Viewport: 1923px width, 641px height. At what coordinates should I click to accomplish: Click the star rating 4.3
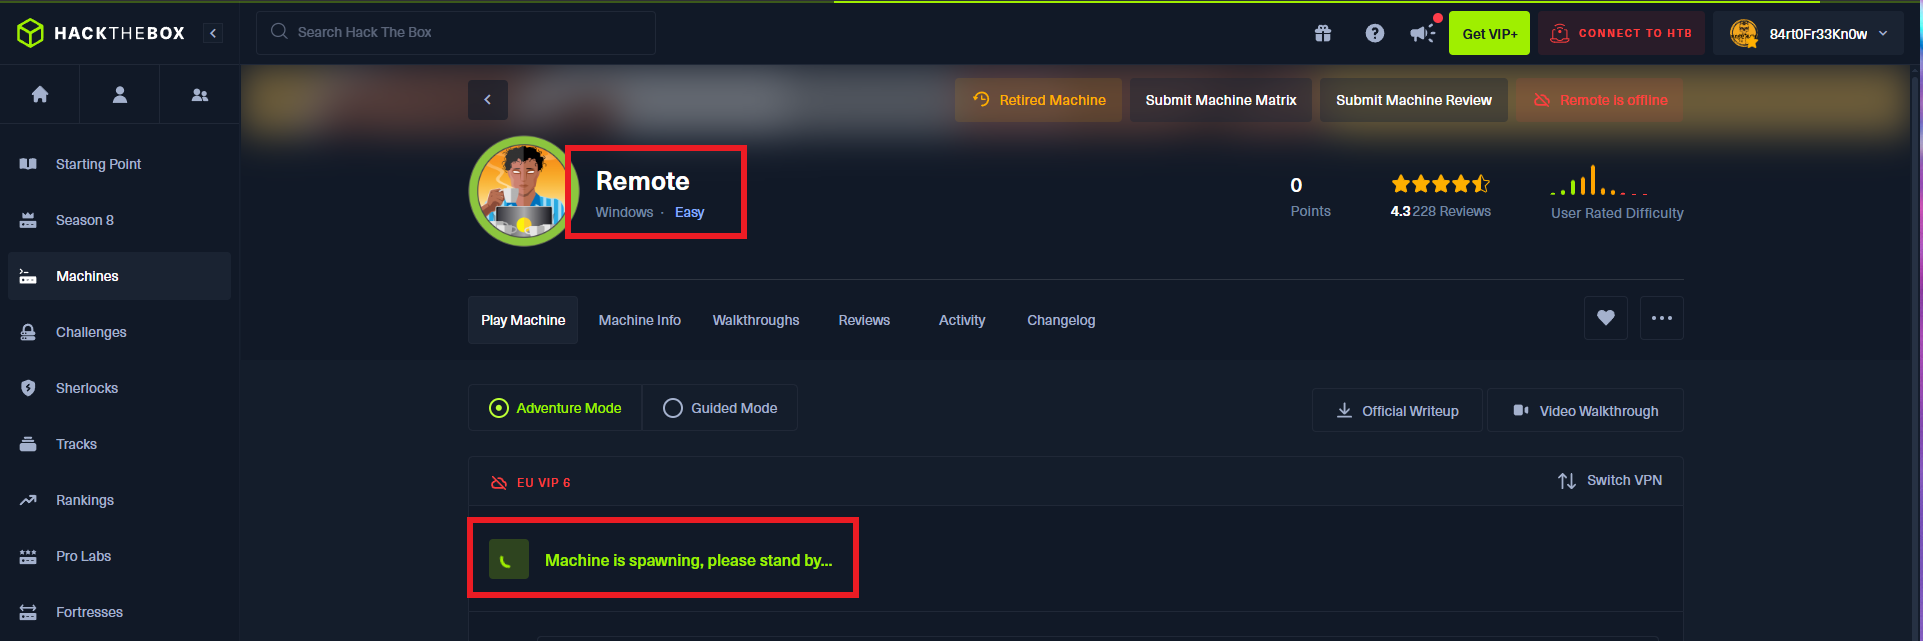pos(1440,184)
